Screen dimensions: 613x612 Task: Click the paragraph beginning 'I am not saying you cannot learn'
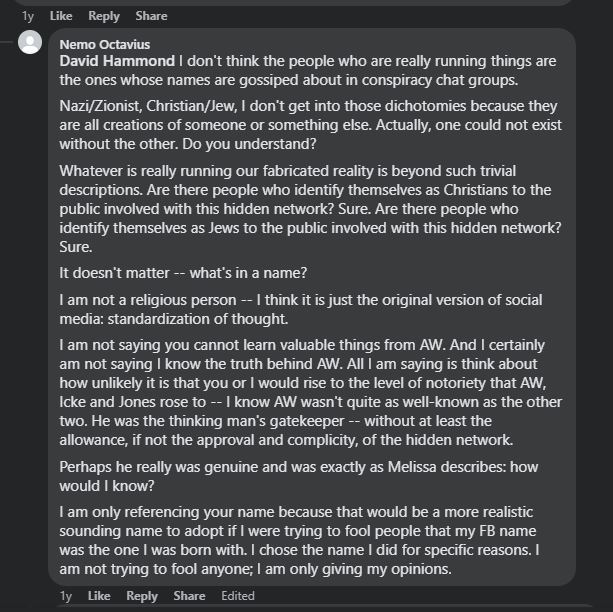(x=310, y=392)
